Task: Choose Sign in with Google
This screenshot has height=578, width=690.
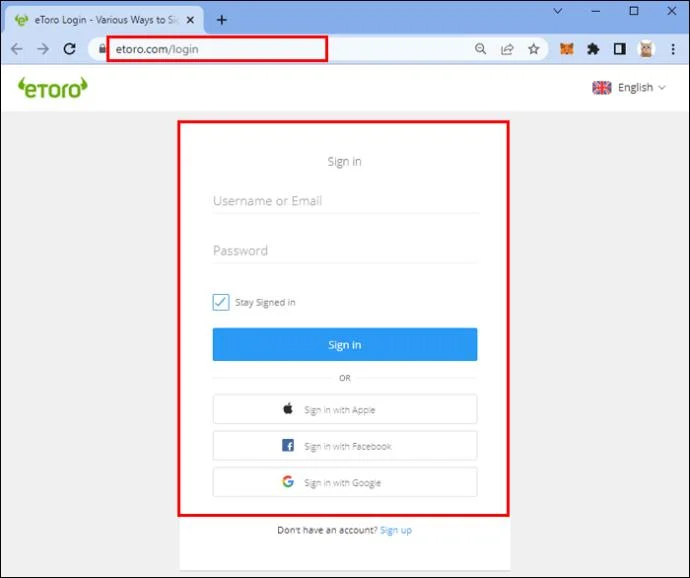Action: (345, 482)
